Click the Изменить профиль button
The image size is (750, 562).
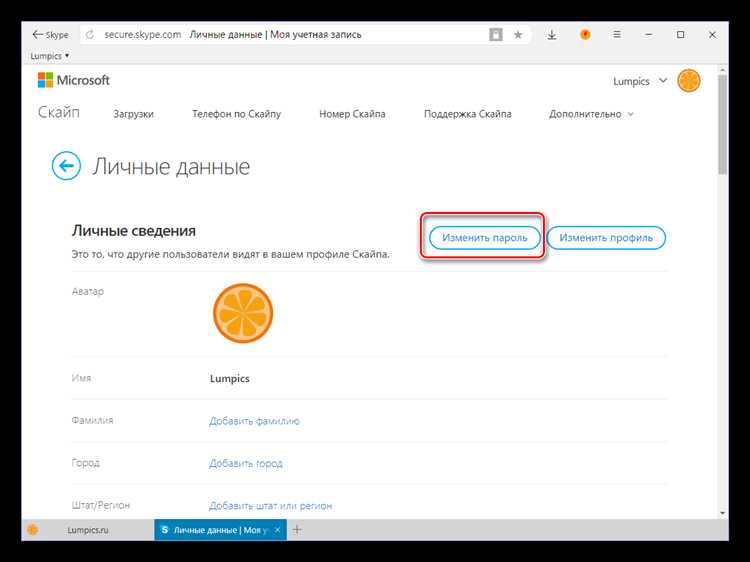(x=606, y=238)
